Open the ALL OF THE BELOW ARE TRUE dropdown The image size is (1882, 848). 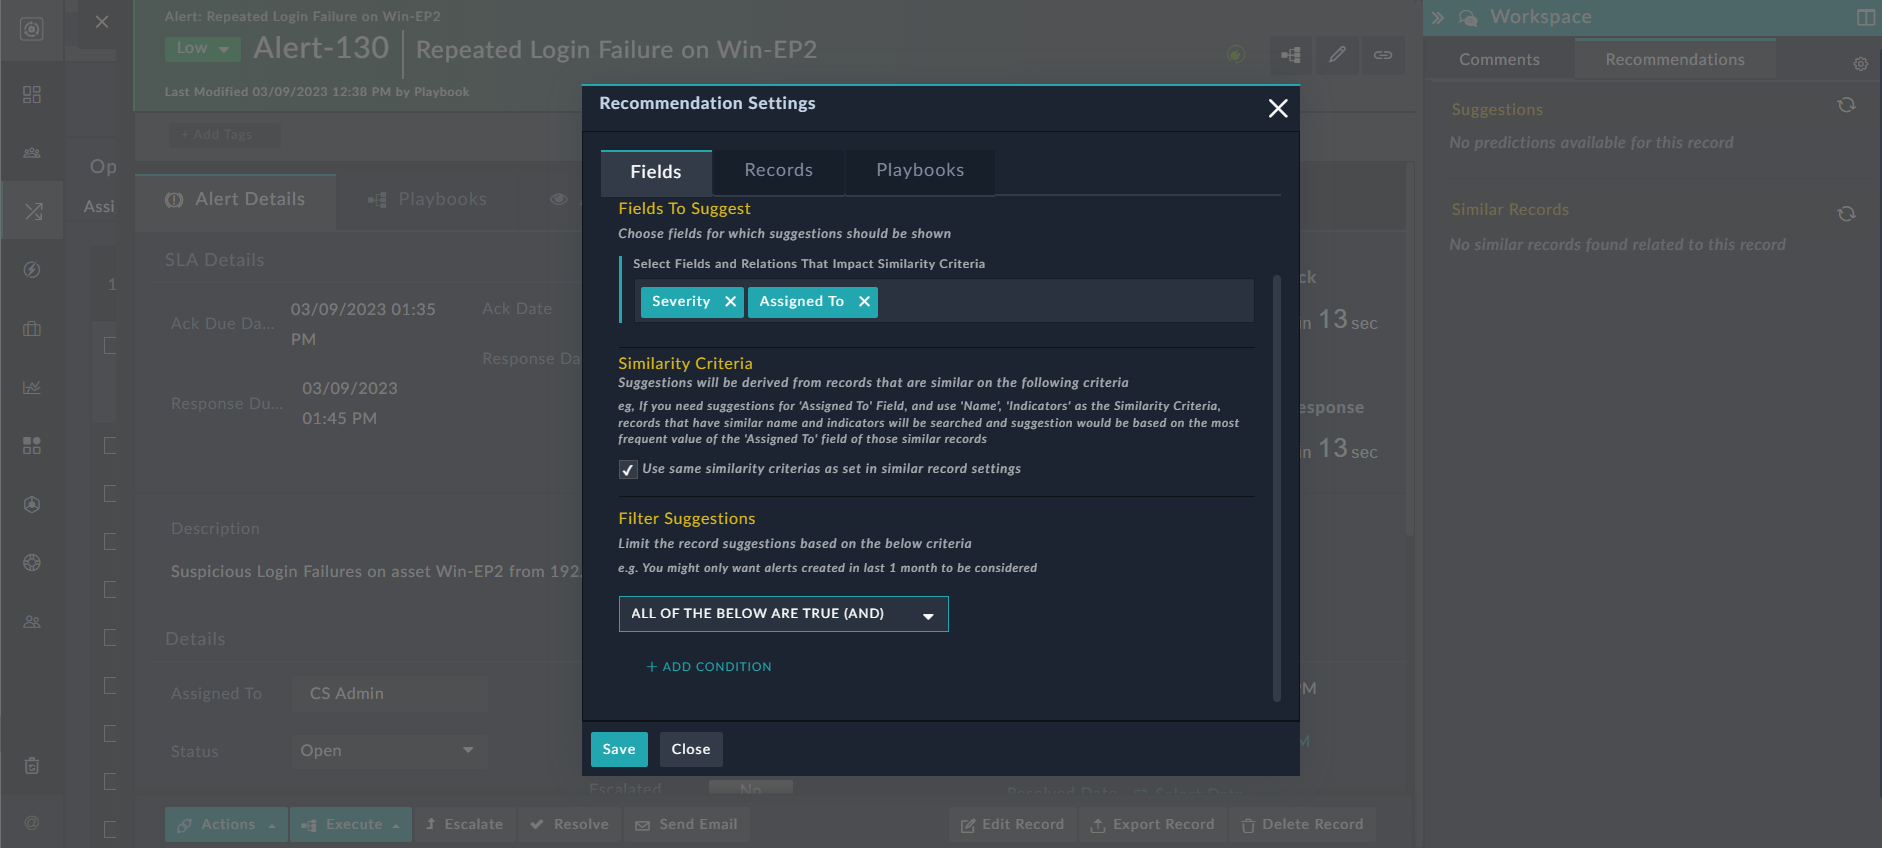[783, 614]
